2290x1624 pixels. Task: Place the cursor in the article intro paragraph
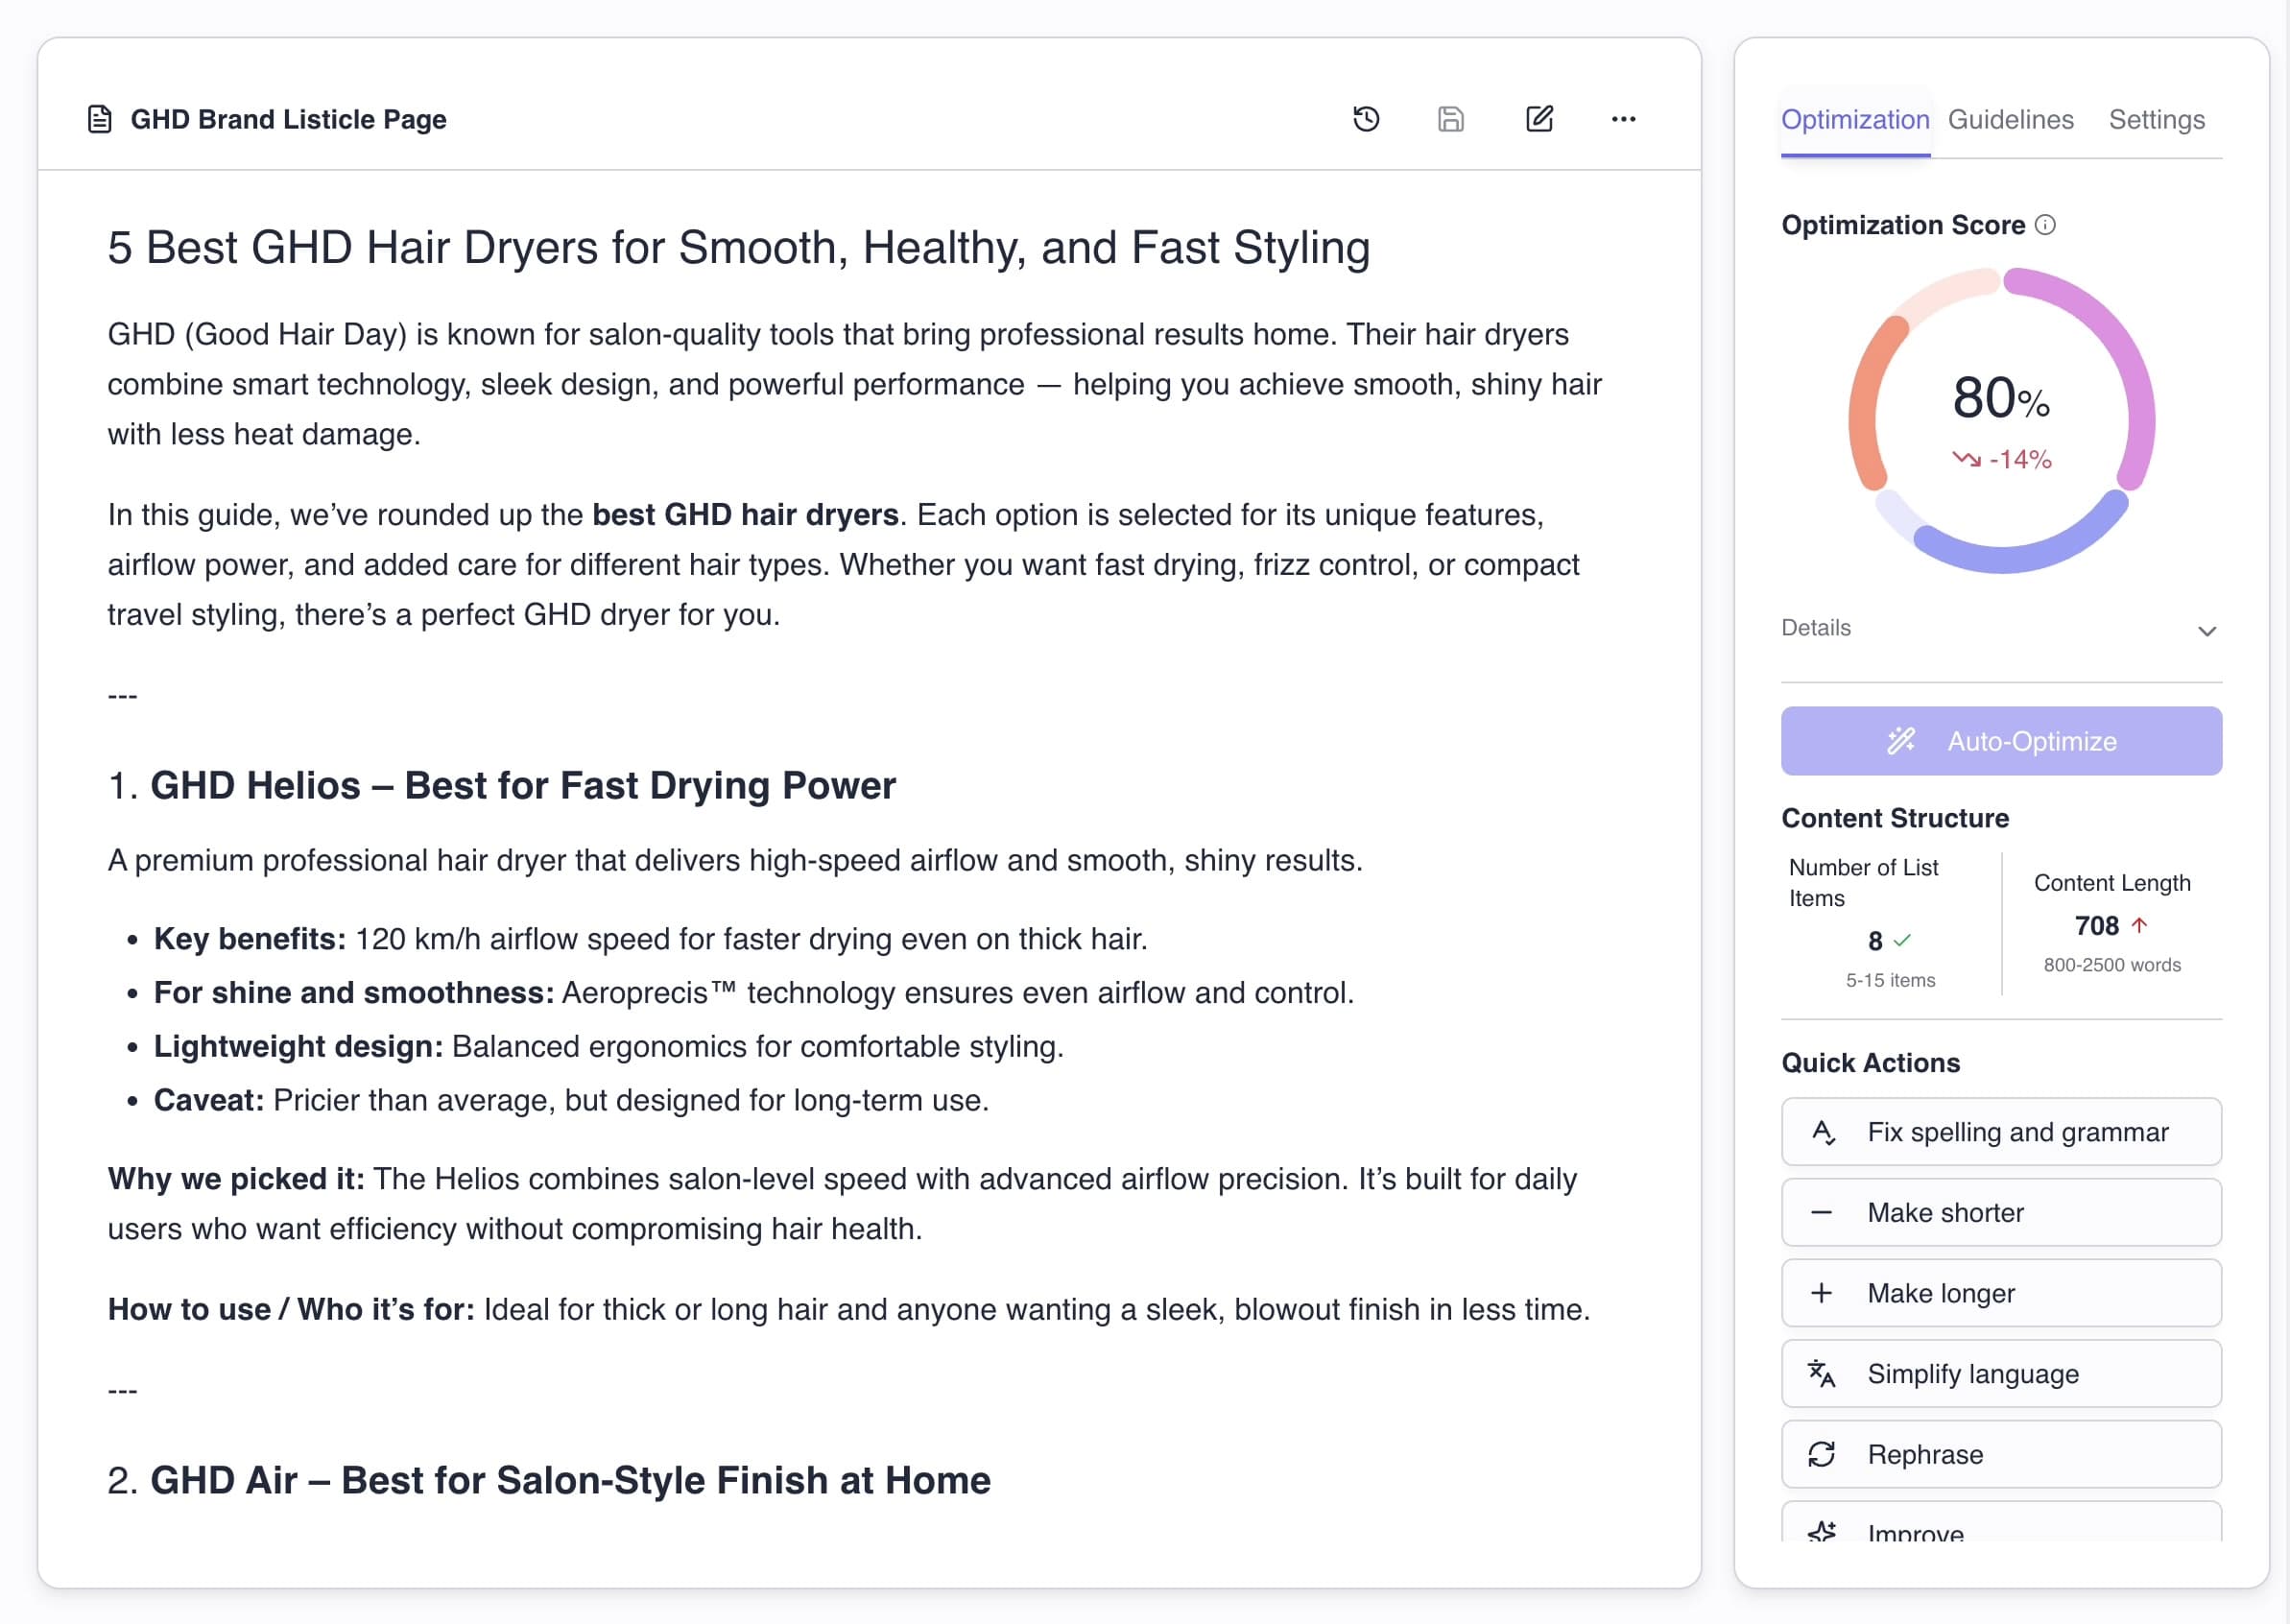click(x=800, y=383)
